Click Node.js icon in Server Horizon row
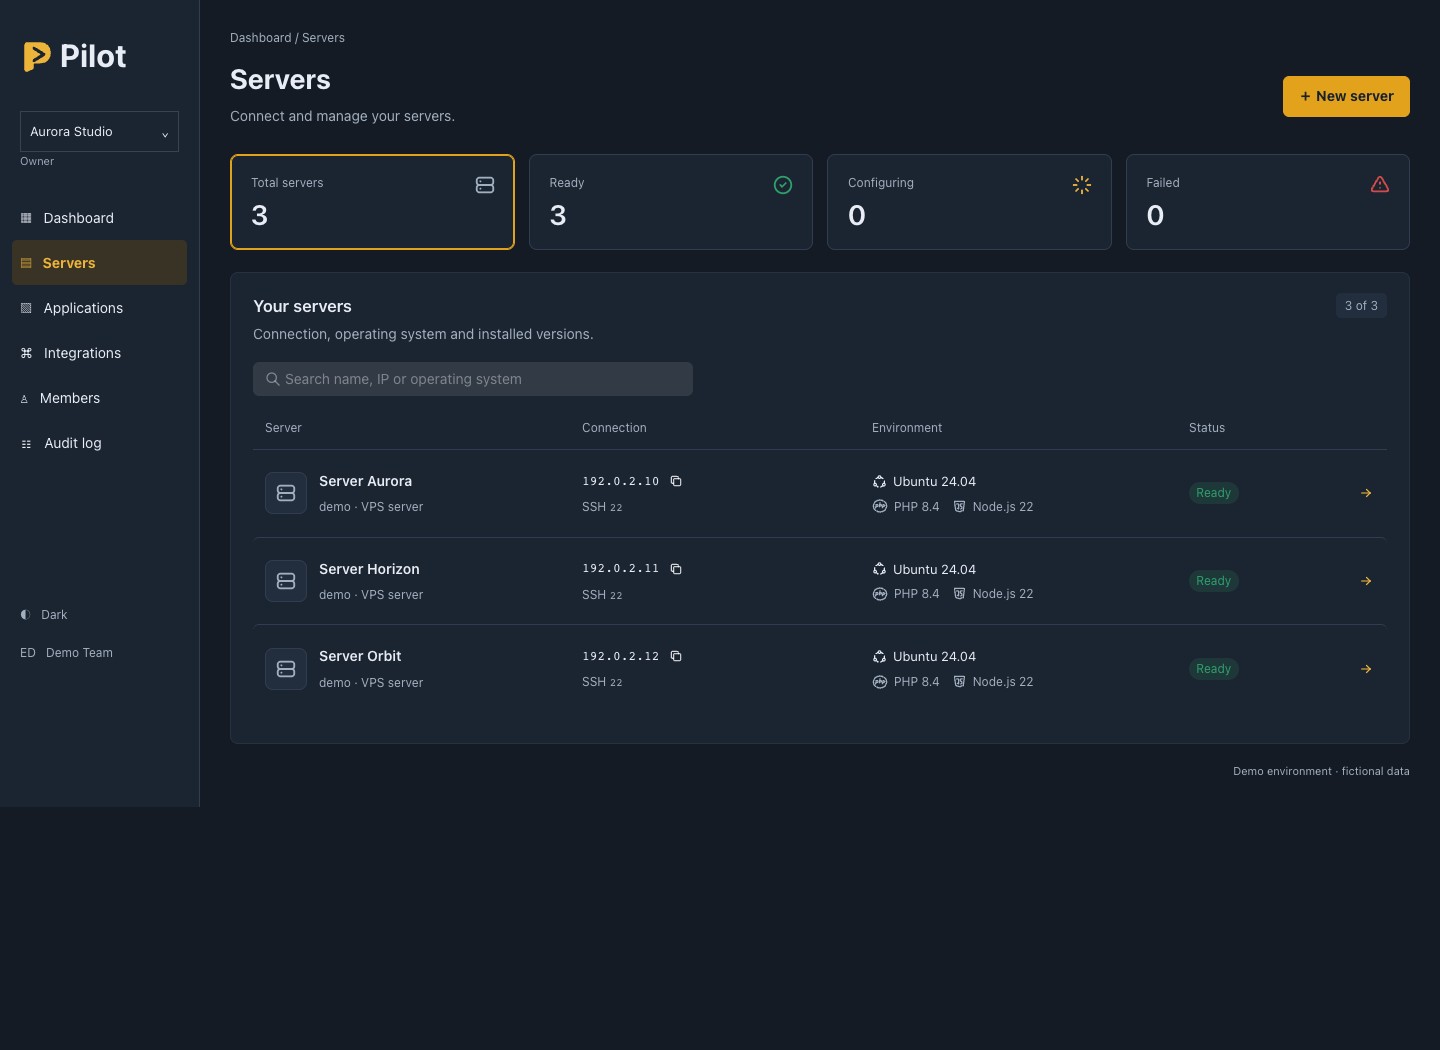The height and width of the screenshot is (1050, 1440). click(x=959, y=594)
